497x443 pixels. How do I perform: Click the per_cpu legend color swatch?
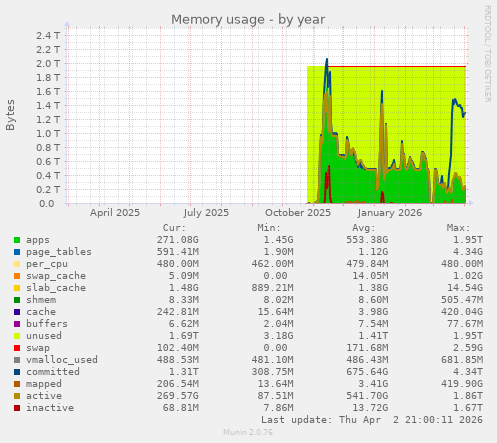point(17,264)
